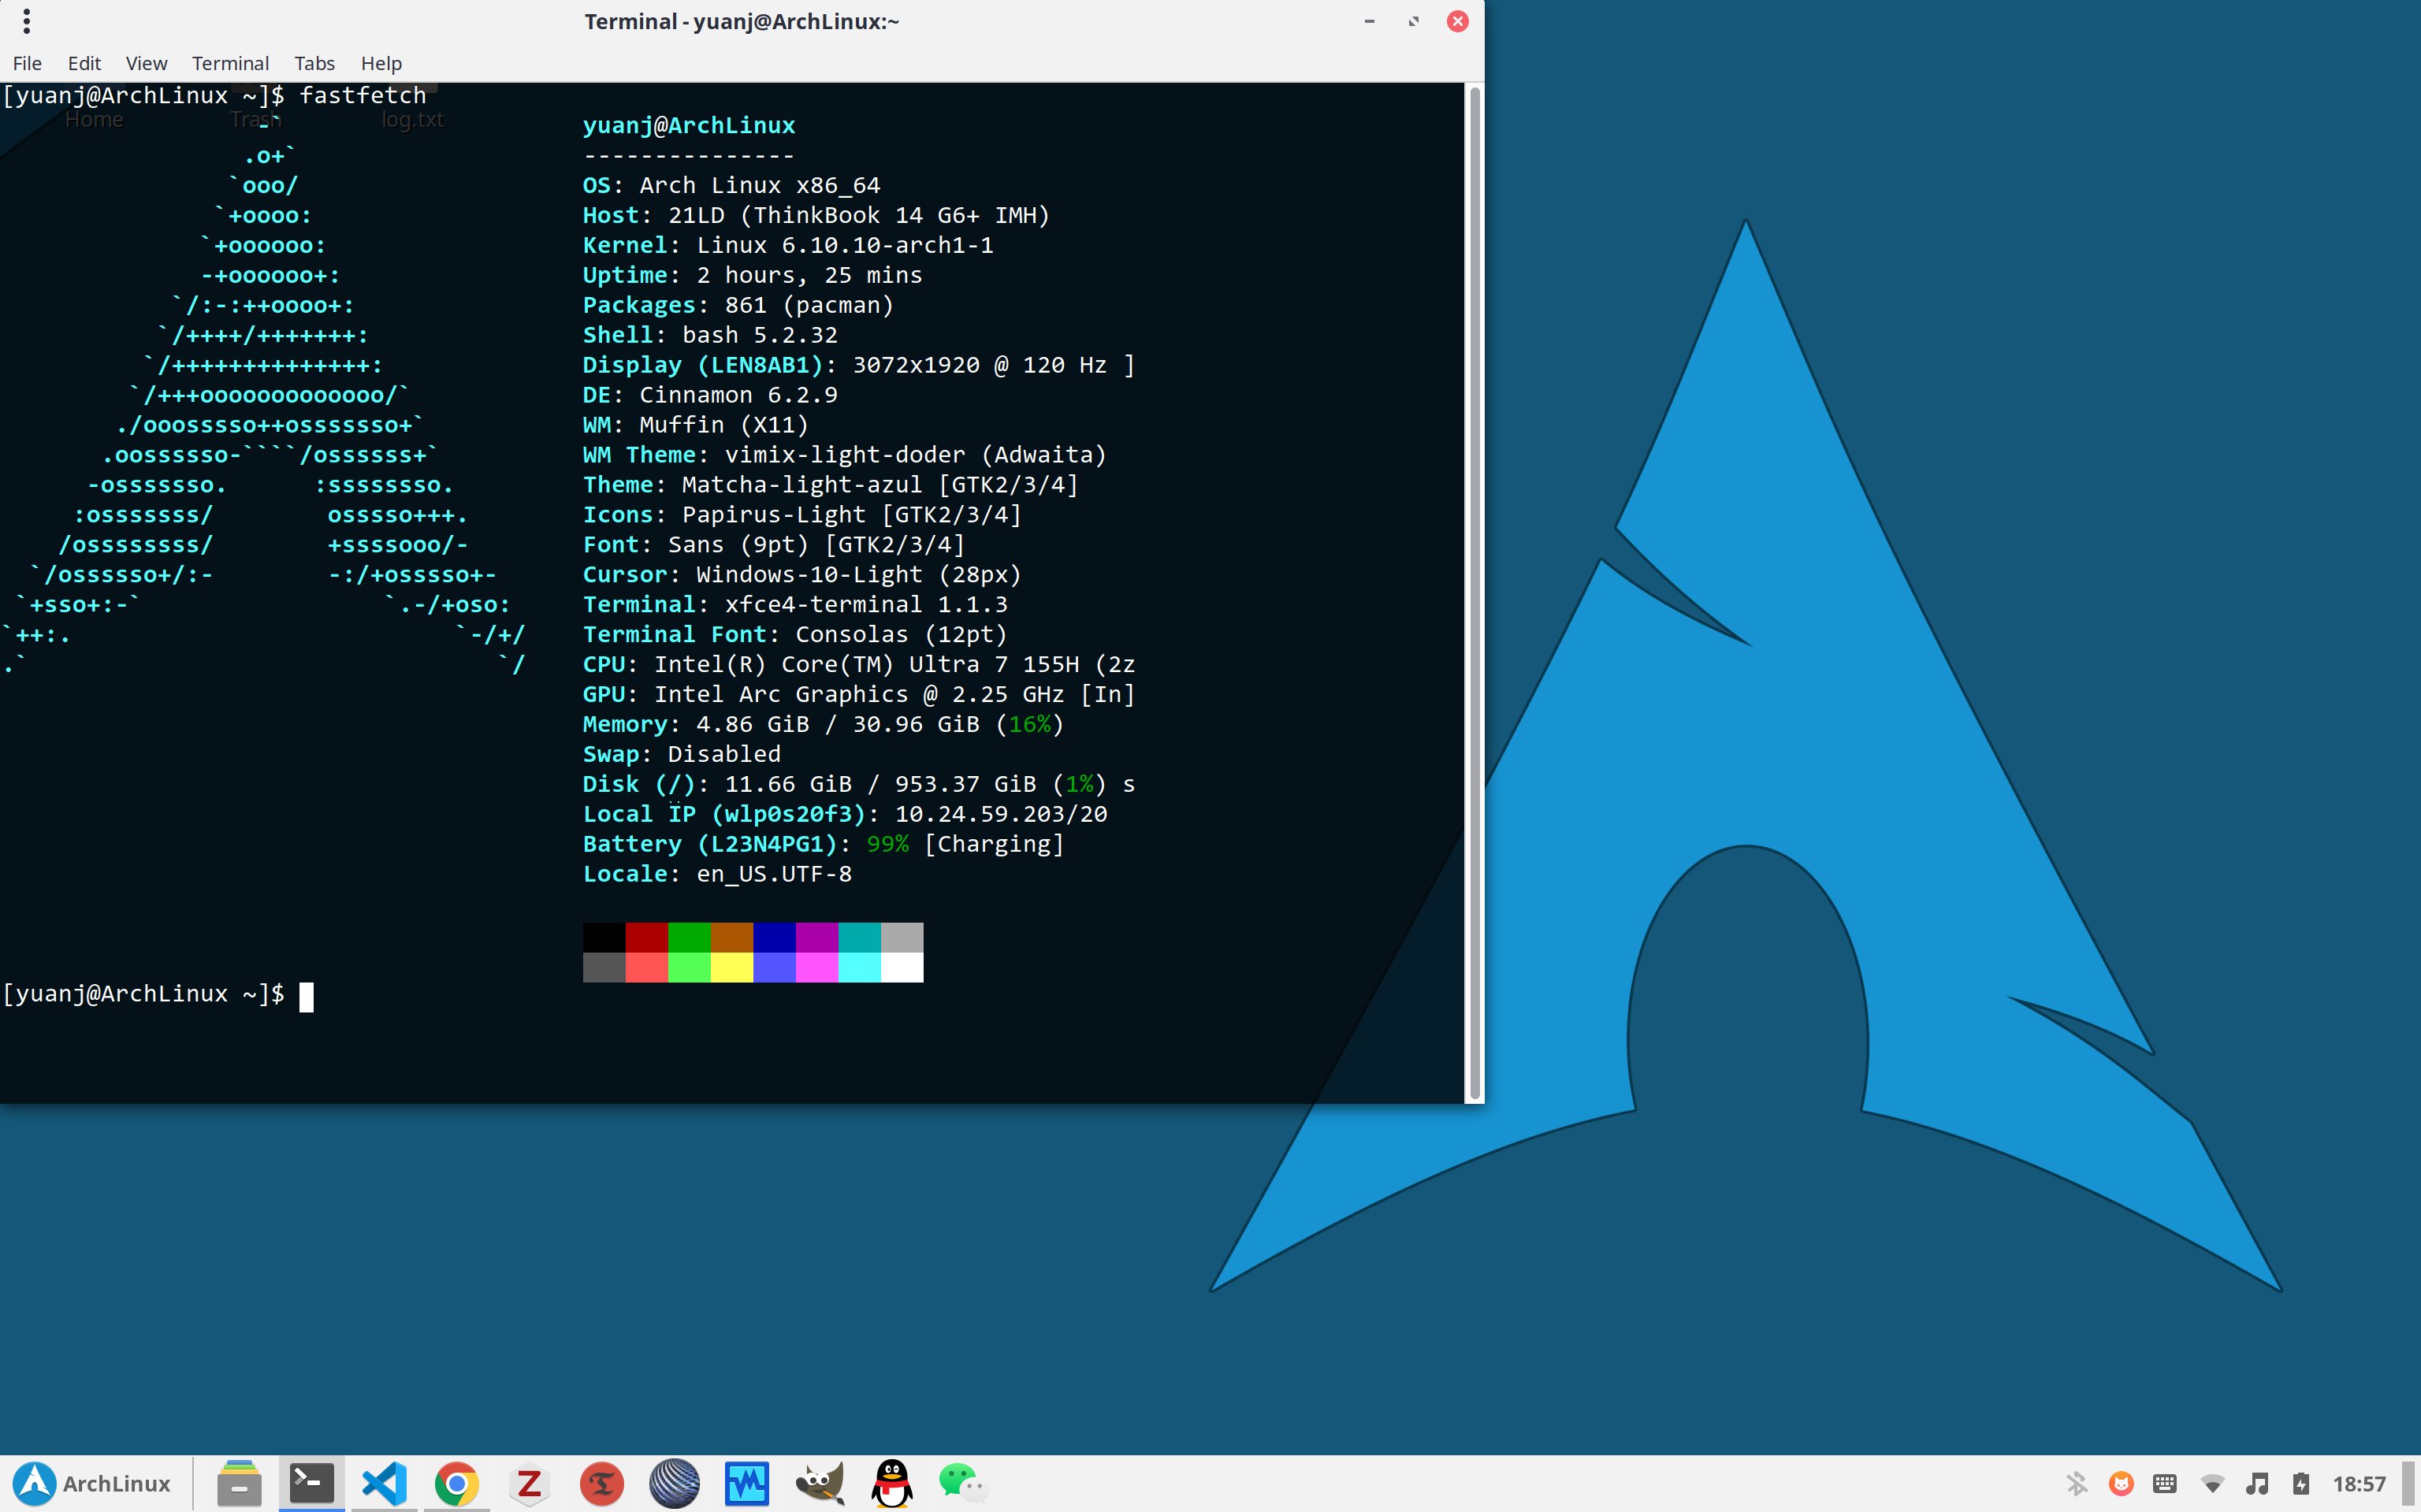Click 'ThinkBook 14 G6+ IMH' host text
Screen dimensions: 2421x1512
click(x=895, y=215)
